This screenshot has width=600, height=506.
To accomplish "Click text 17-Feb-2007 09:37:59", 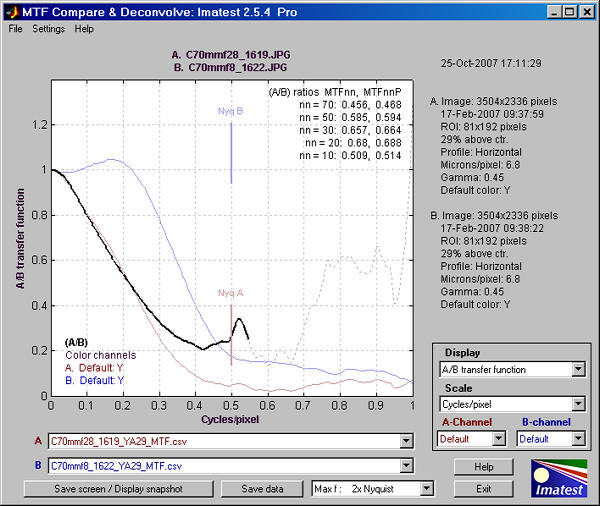I will coord(492,114).
